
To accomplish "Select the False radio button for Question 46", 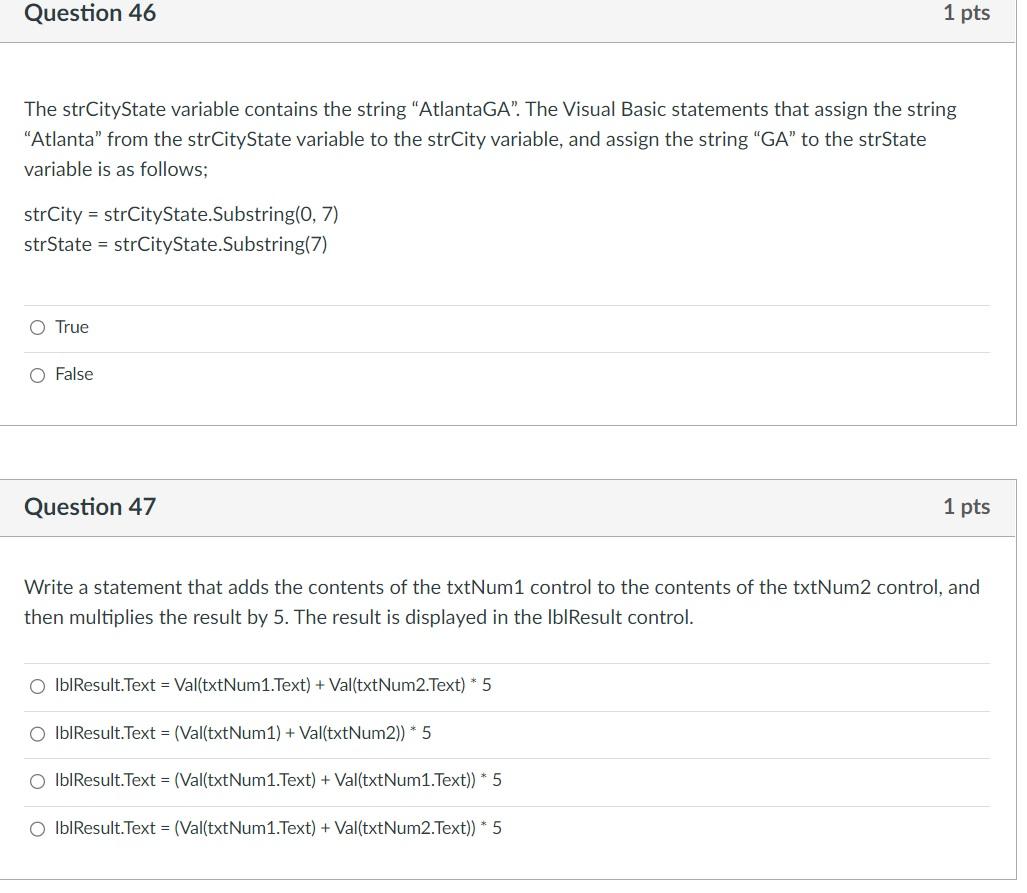I will coord(37,374).
